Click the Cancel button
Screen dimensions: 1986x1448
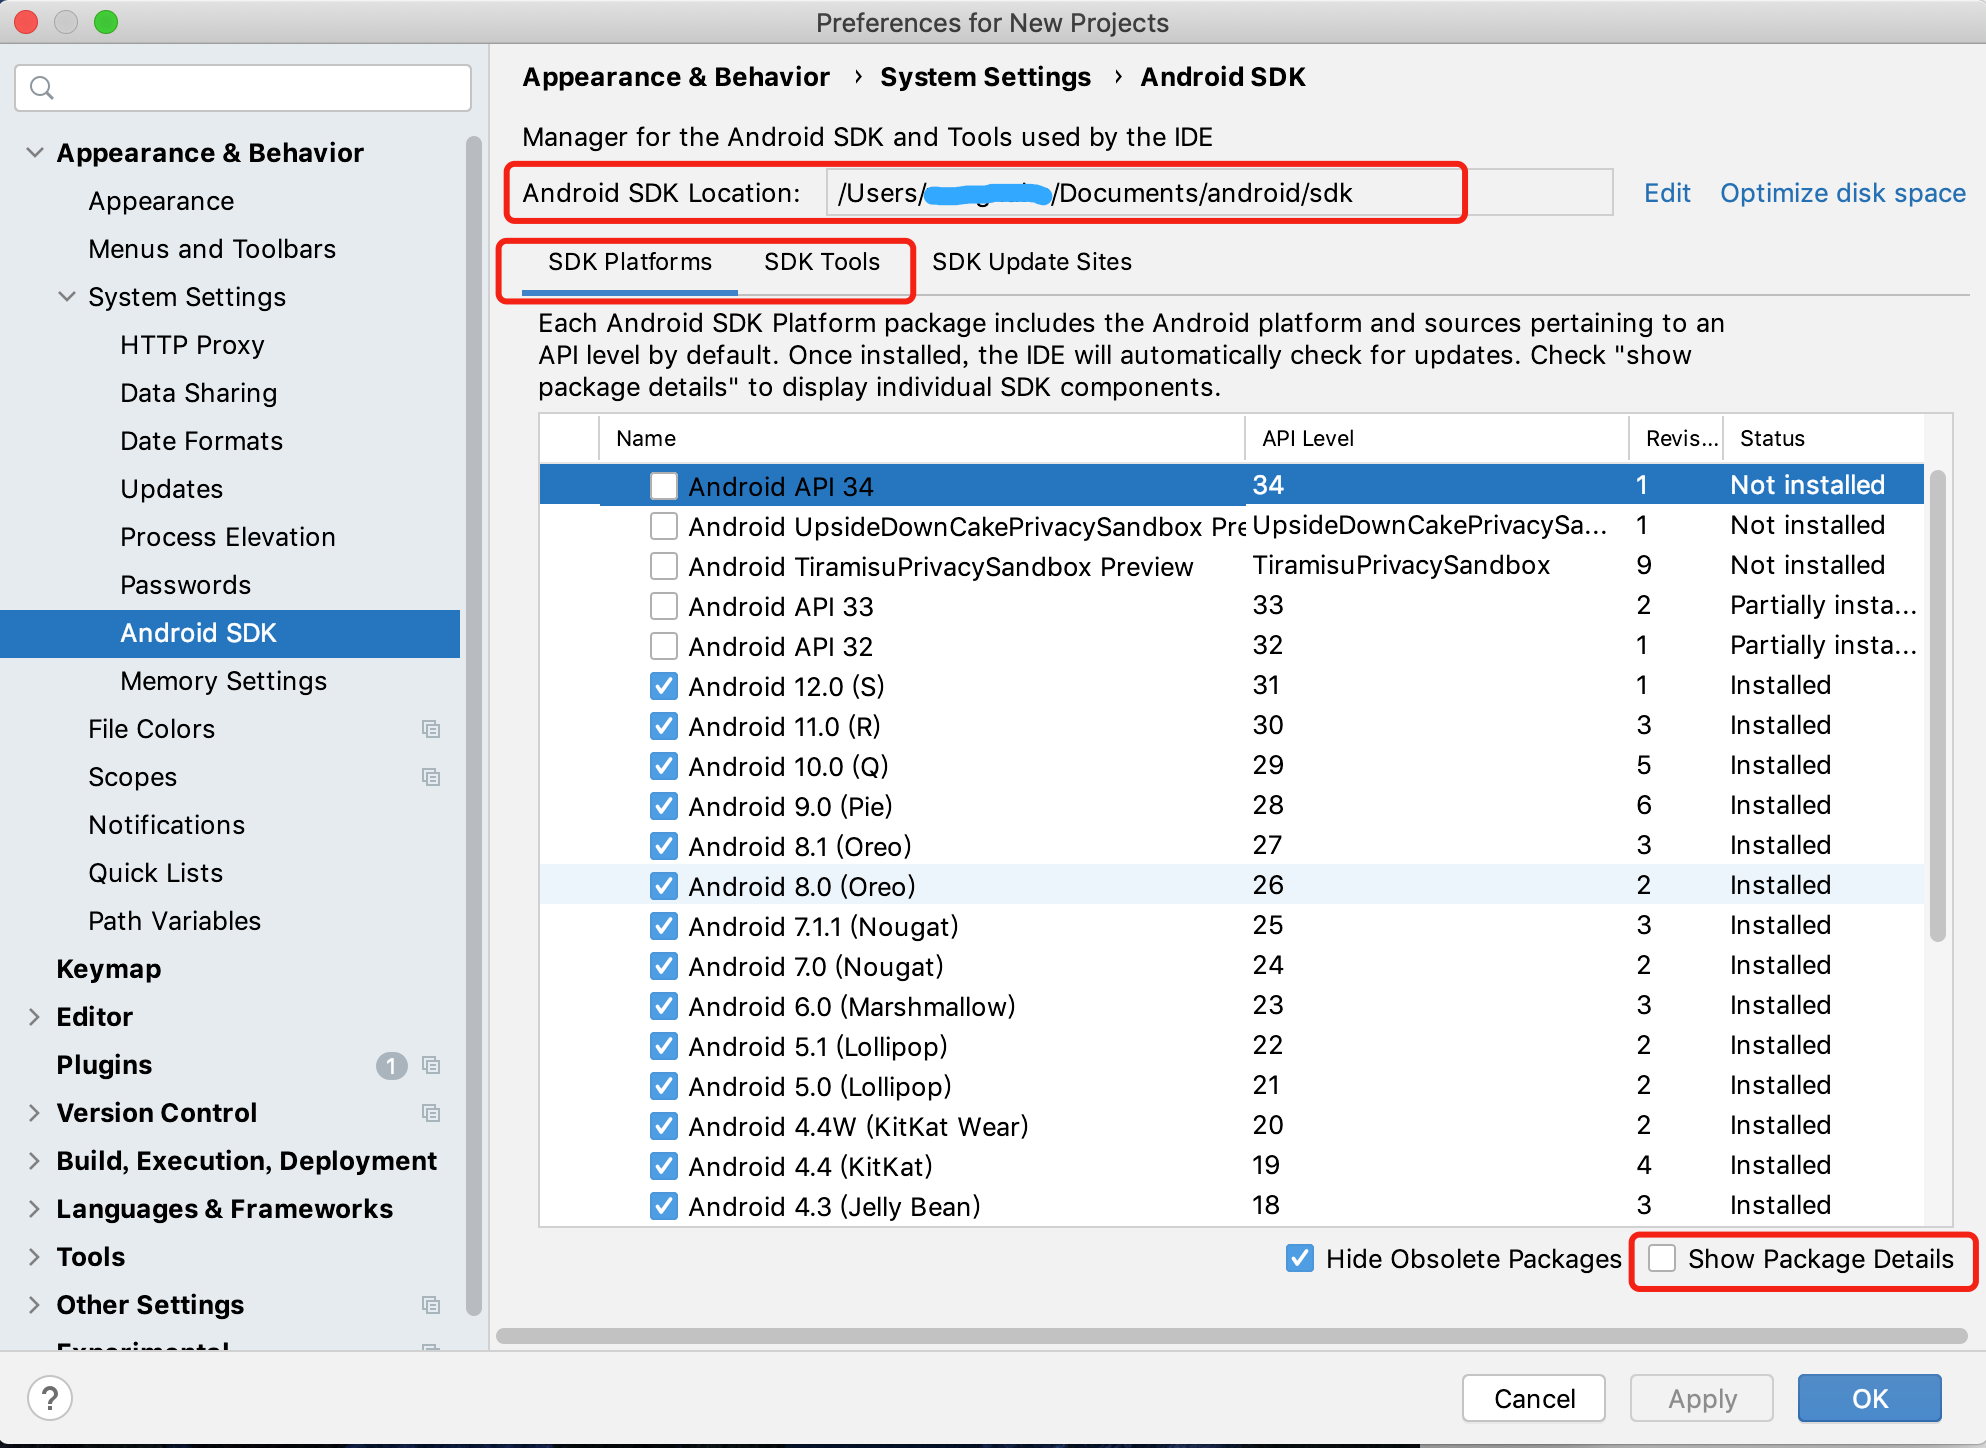(x=1534, y=1398)
